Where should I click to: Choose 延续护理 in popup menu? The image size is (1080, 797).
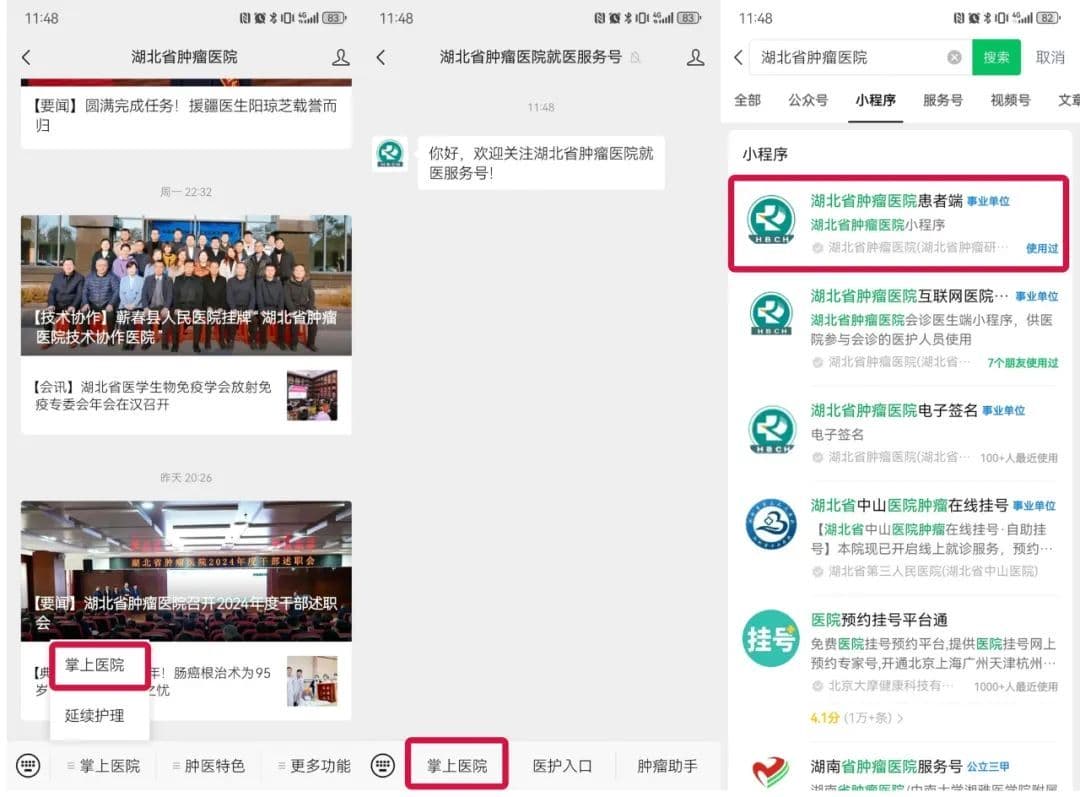(x=100, y=715)
